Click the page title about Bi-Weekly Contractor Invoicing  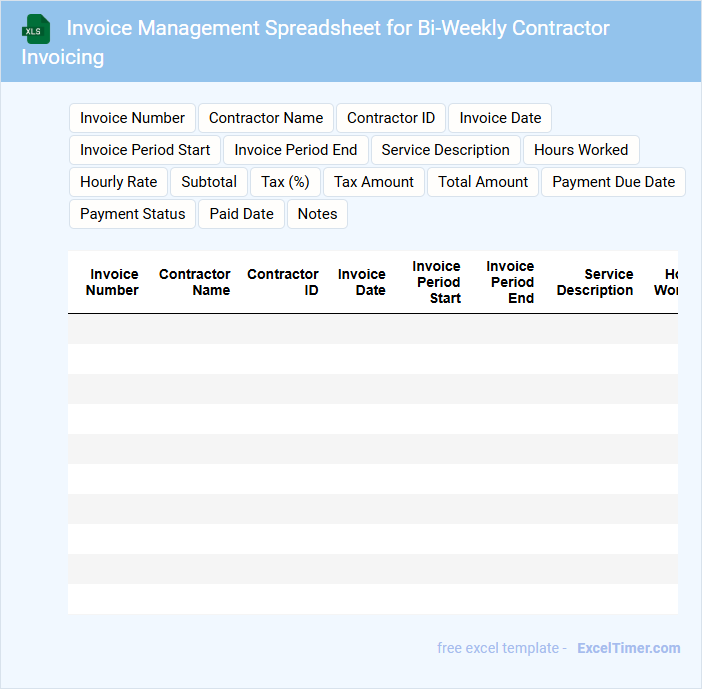[315, 42]
